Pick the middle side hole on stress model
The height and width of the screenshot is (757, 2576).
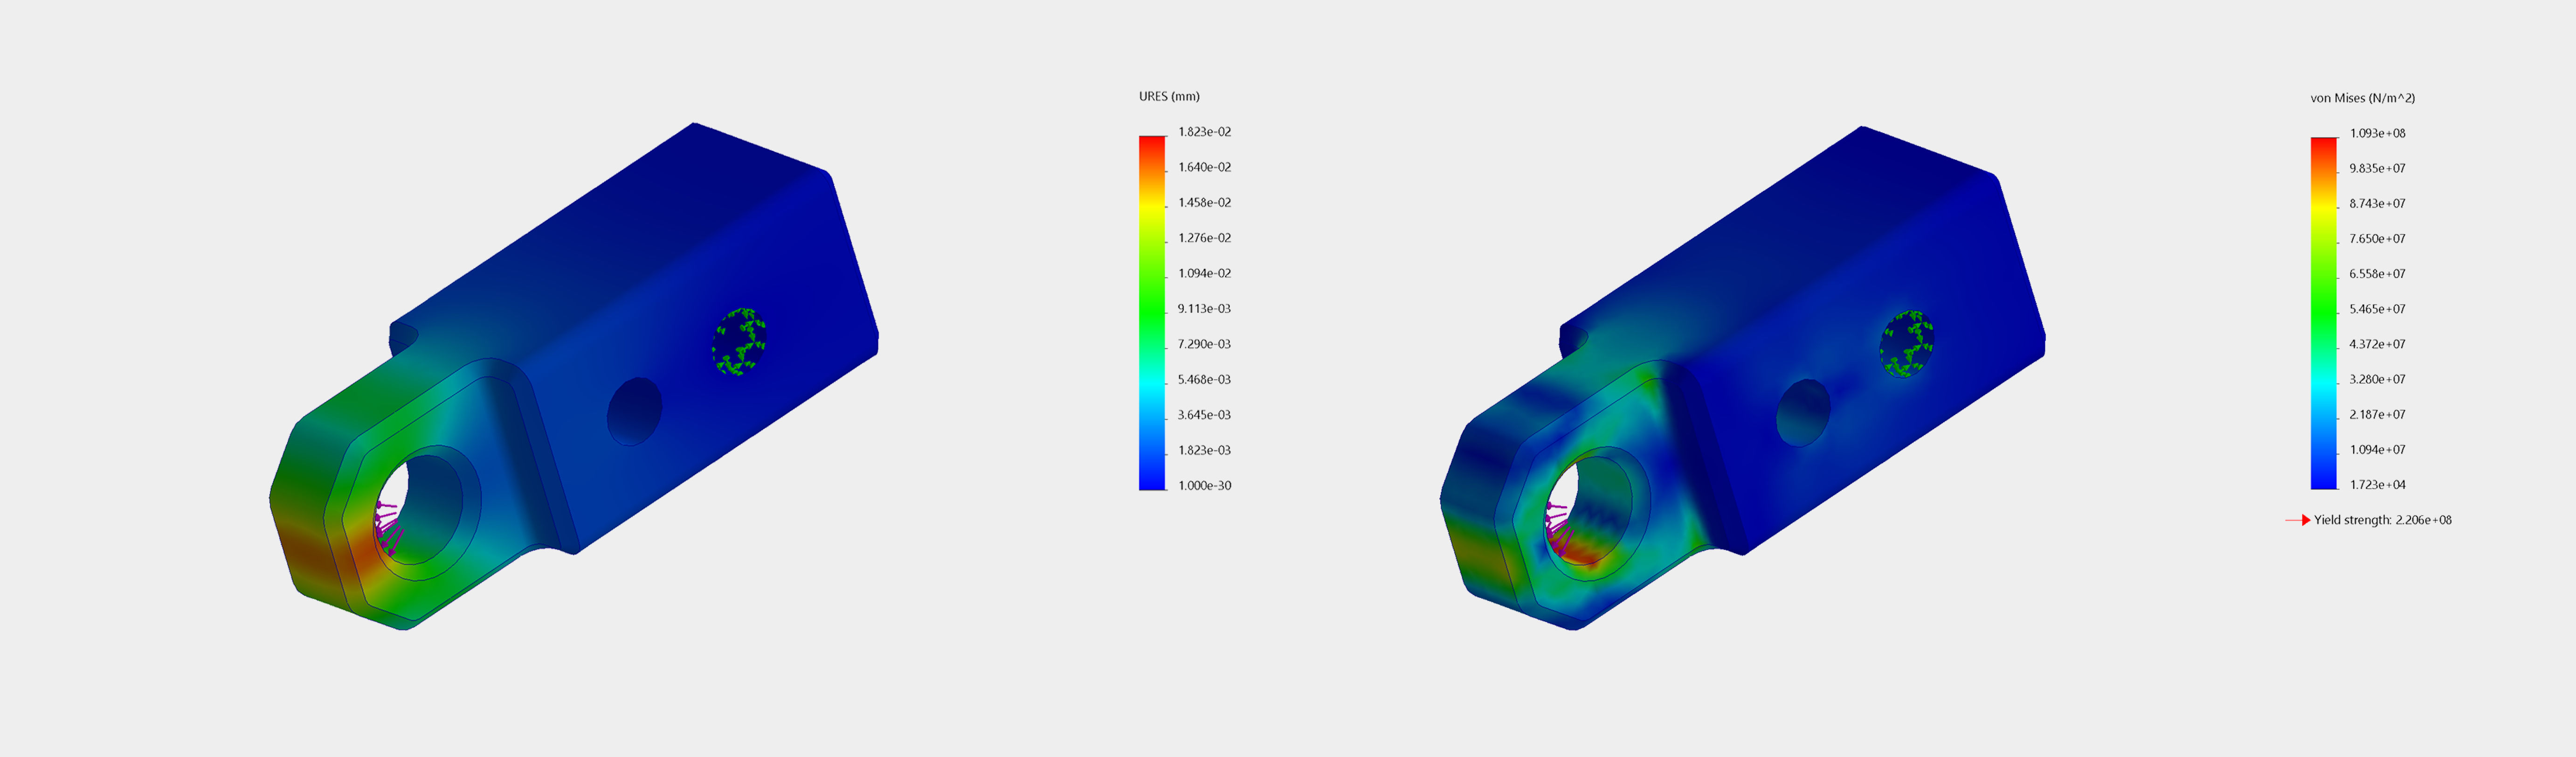[x=1803, y=412]
